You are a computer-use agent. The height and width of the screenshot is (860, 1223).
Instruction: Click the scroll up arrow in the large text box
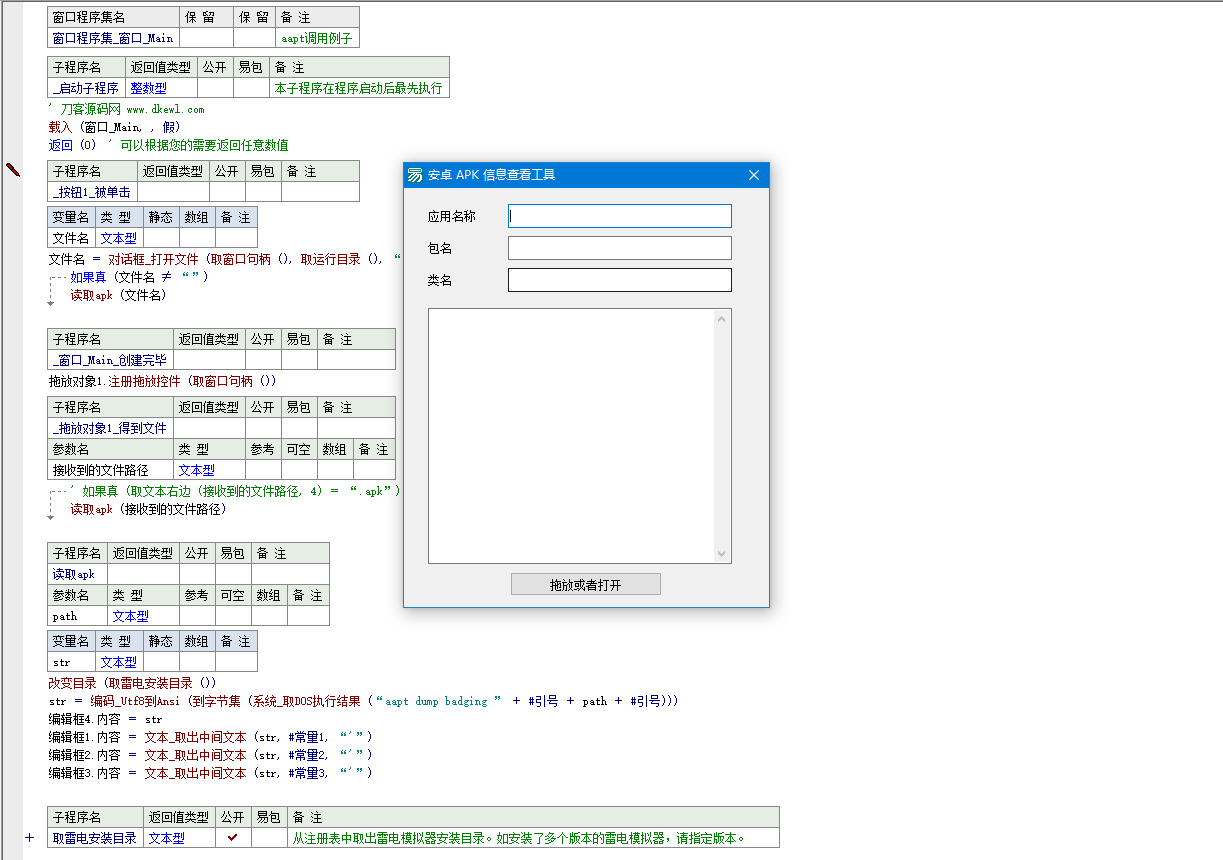pyautogui.click(x=721, y=320)
